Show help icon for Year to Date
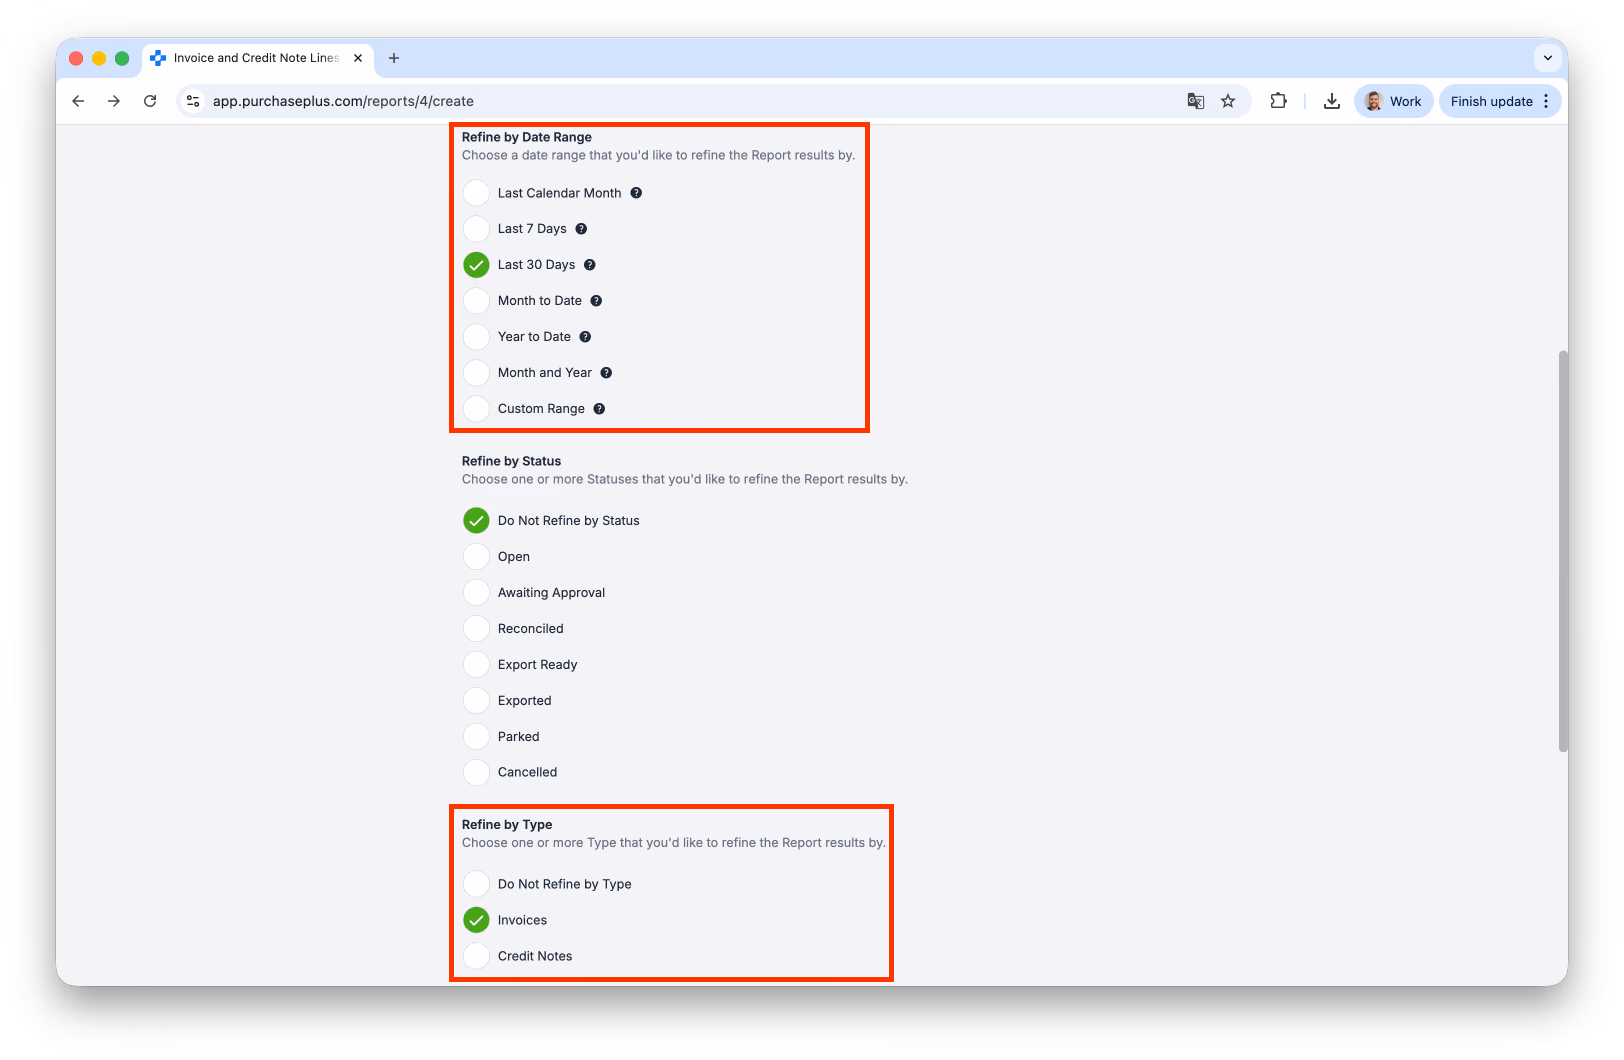 [585, 337]
